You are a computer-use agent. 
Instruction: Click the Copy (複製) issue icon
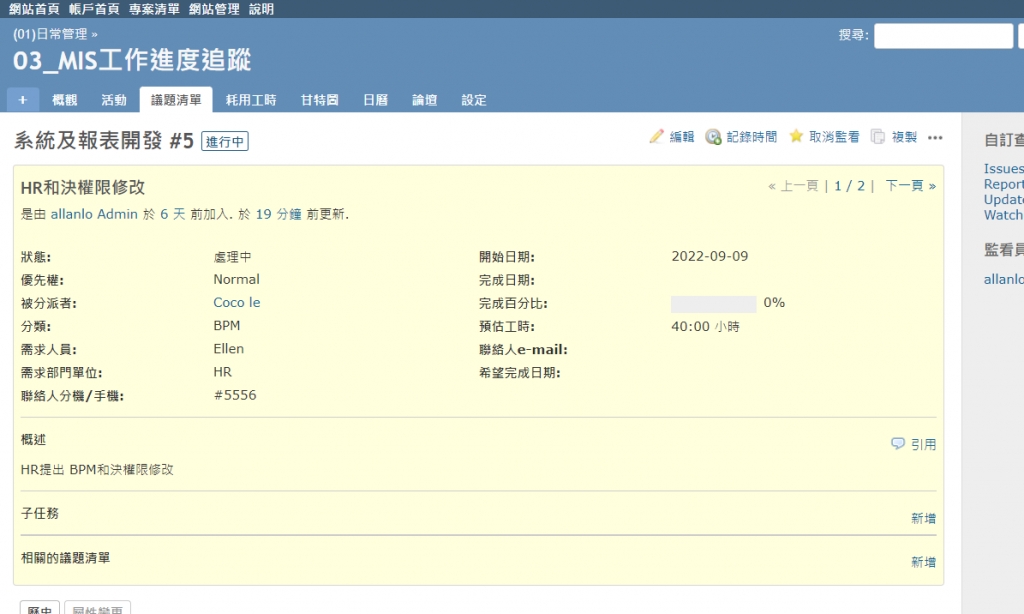tap(878, 137)
